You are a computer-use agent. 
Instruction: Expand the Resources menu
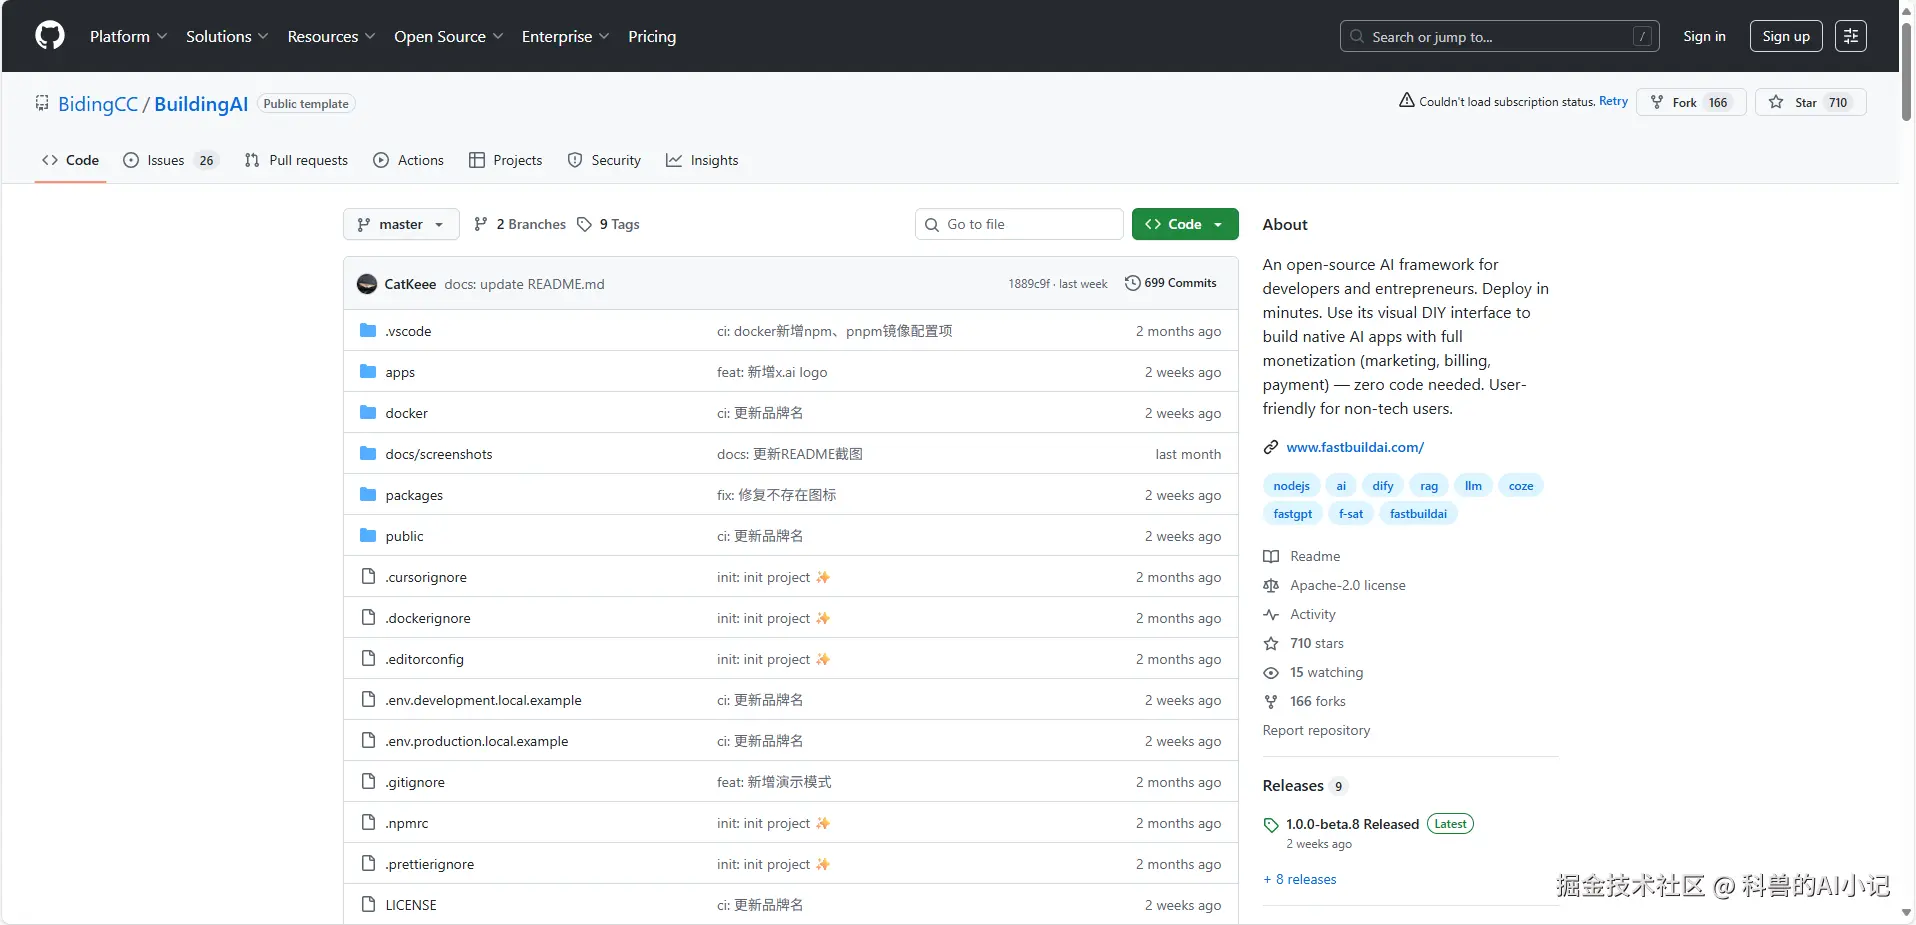coord(331,36)
